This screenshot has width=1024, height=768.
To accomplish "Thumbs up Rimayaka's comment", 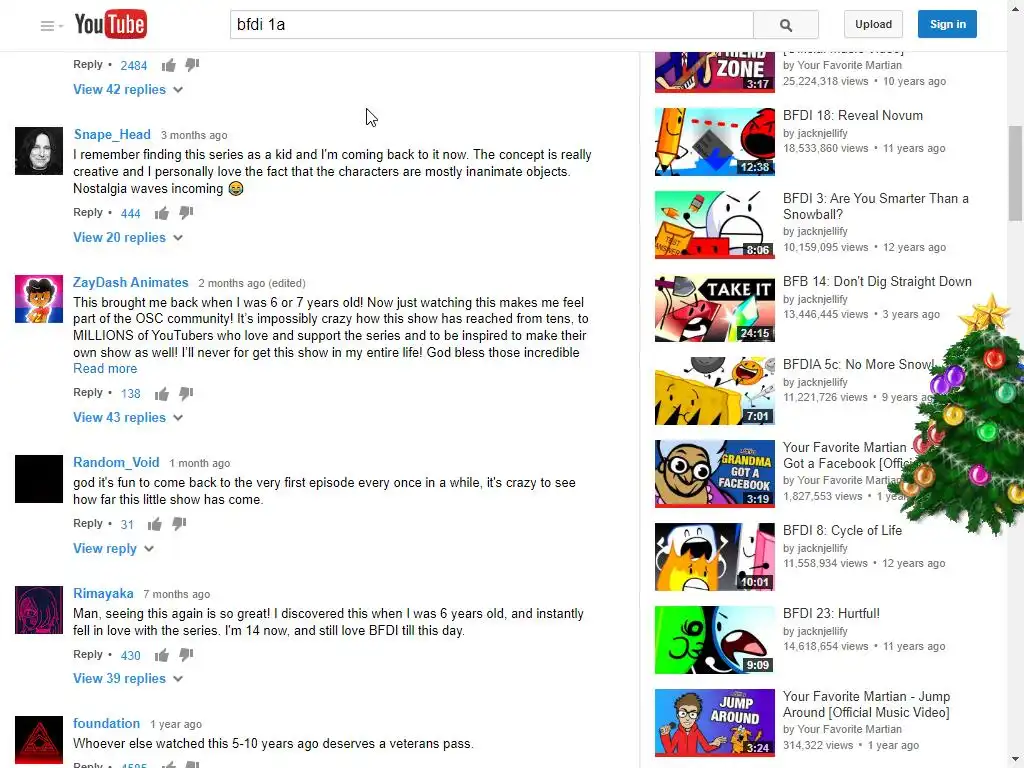I will (162, 655).
